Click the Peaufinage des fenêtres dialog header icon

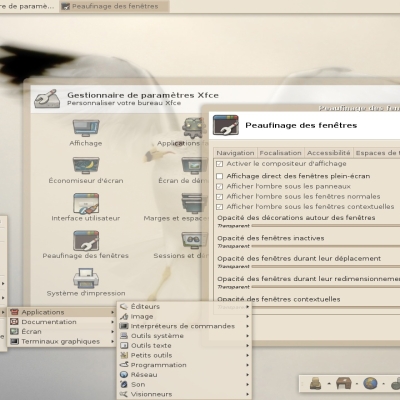click(226, 125)
